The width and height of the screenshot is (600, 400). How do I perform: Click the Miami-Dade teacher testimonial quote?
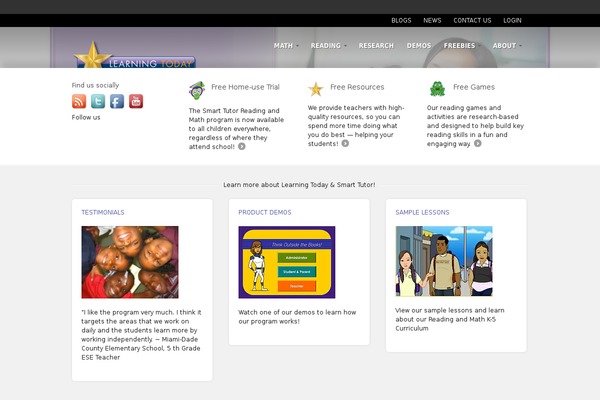pyautogui.click(x=141, y=335)
